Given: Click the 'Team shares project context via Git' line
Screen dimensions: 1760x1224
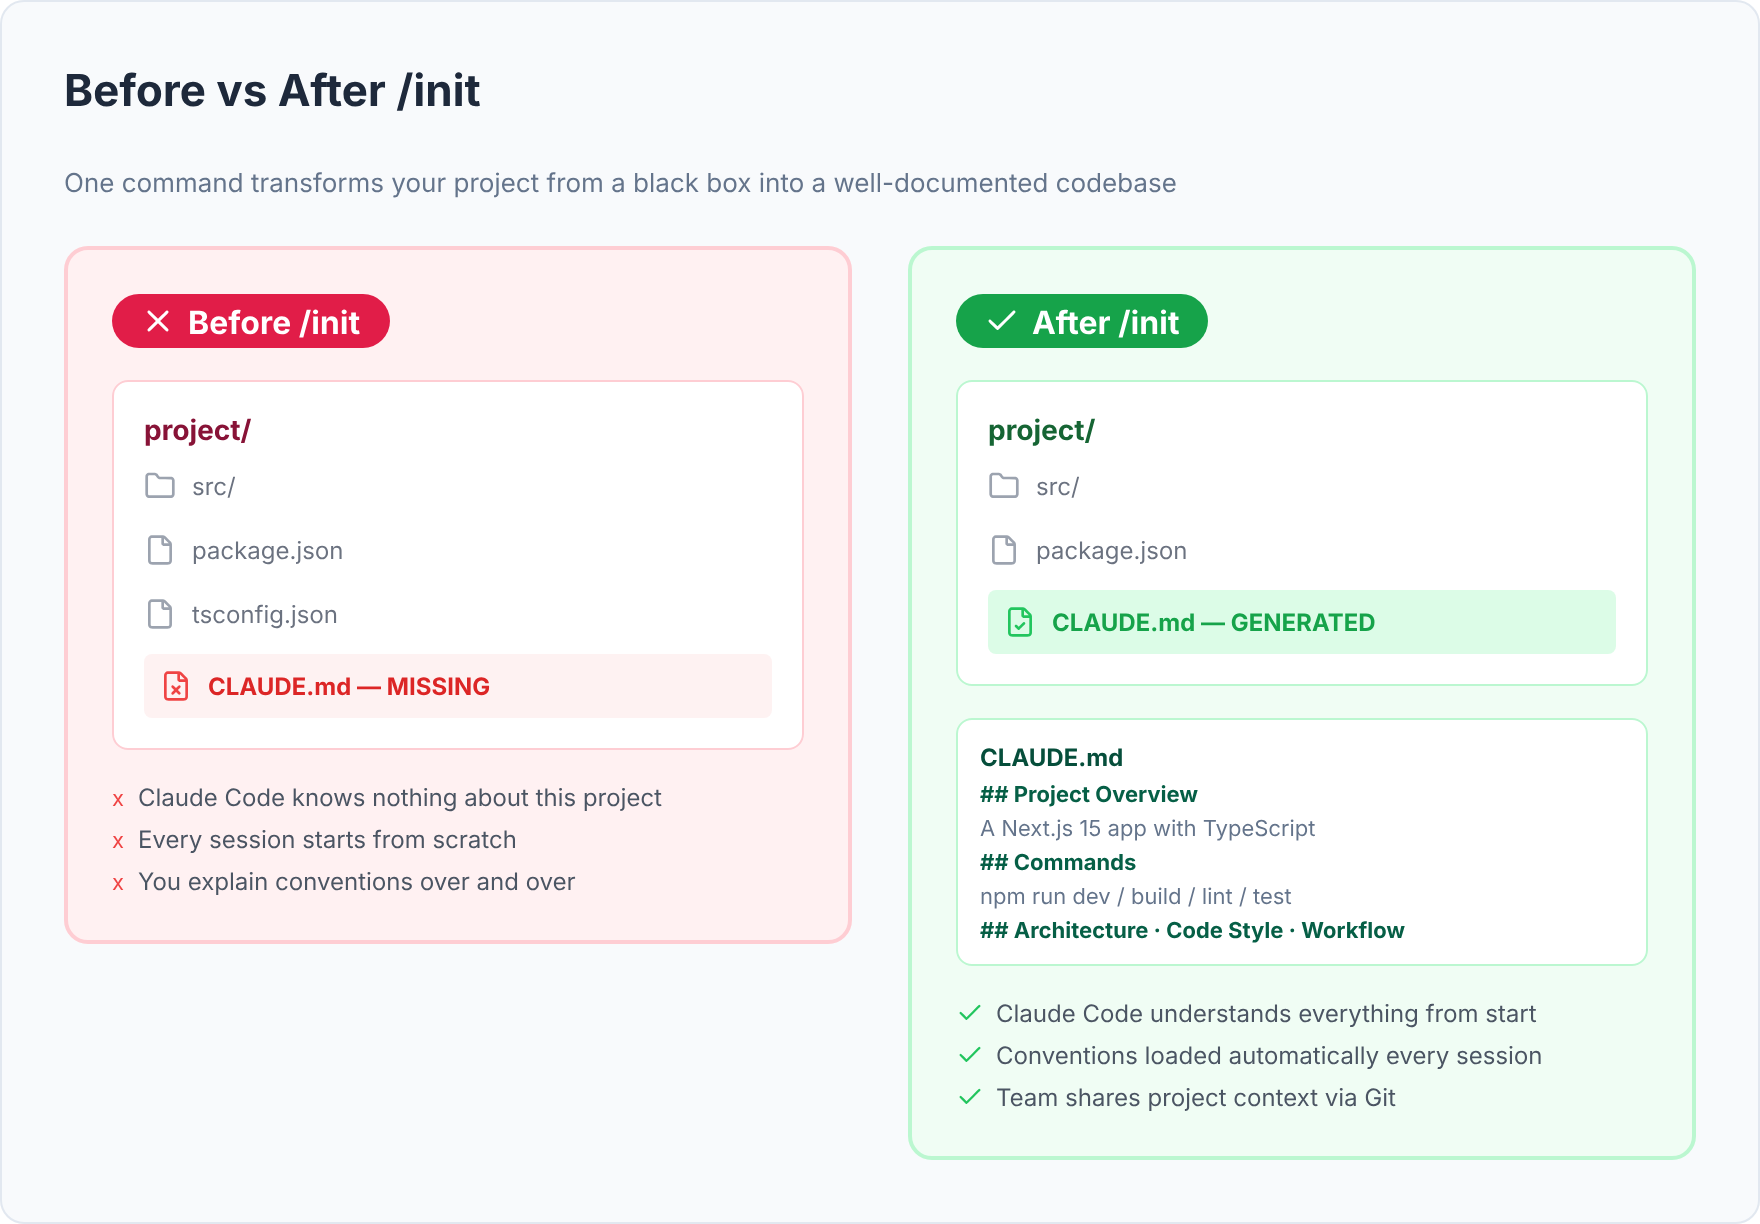Looking at the screenshot, I should coord(1195,1097).
